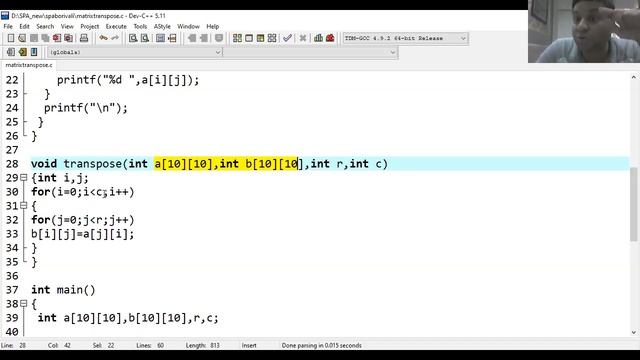This screenshot has height=360, width=640.
Task: Open the Tools menu
Action: click(140, 27)
